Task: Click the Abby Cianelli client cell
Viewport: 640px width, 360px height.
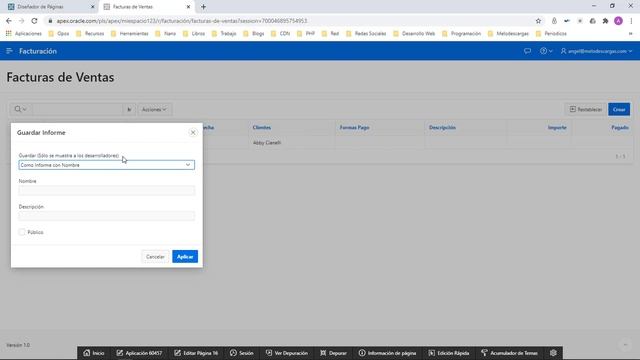Action: tap(267, 143)
